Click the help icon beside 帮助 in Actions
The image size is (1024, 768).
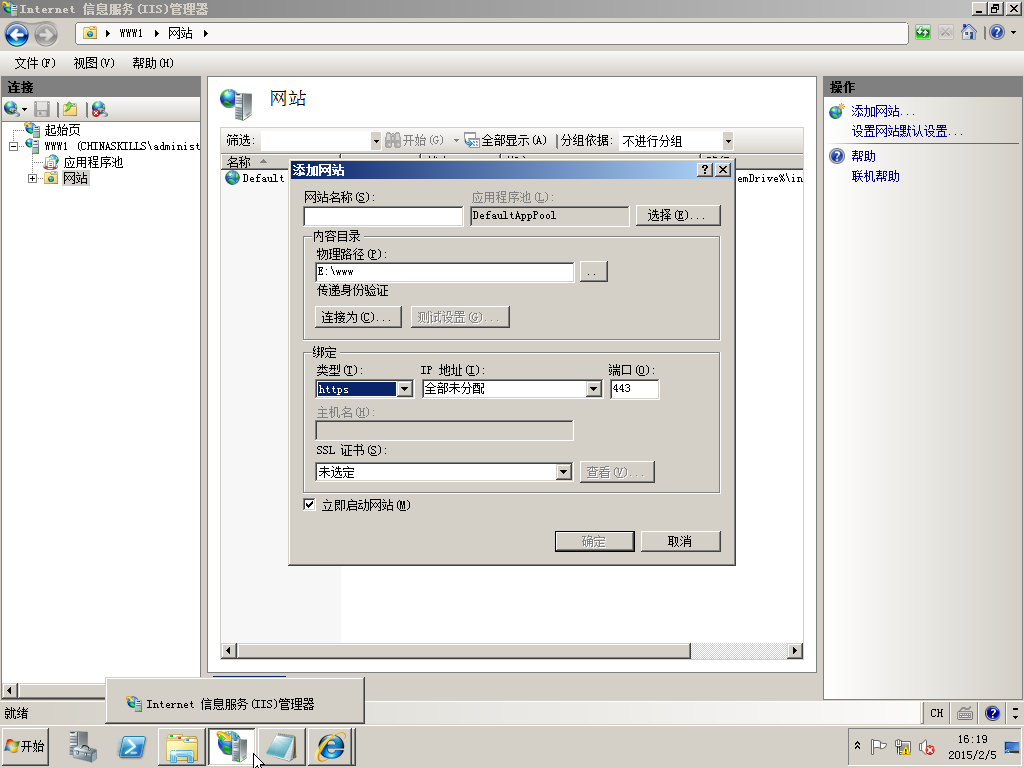837,156
